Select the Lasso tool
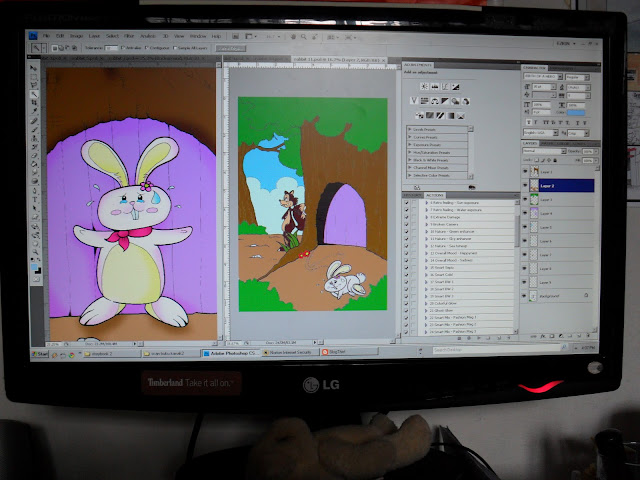Image resolution: width=640 pixels, height=480 pixels. 34,85
